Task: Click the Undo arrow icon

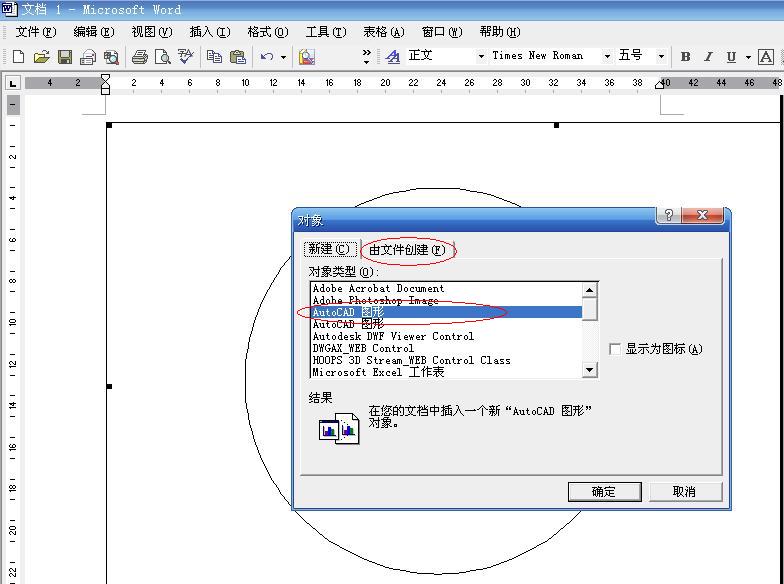Action: pyautogui.click(x=267, y=56)
